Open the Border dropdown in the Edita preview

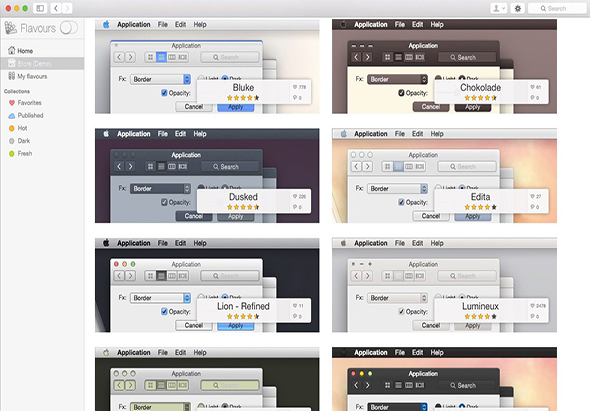[x=397, y=189]
